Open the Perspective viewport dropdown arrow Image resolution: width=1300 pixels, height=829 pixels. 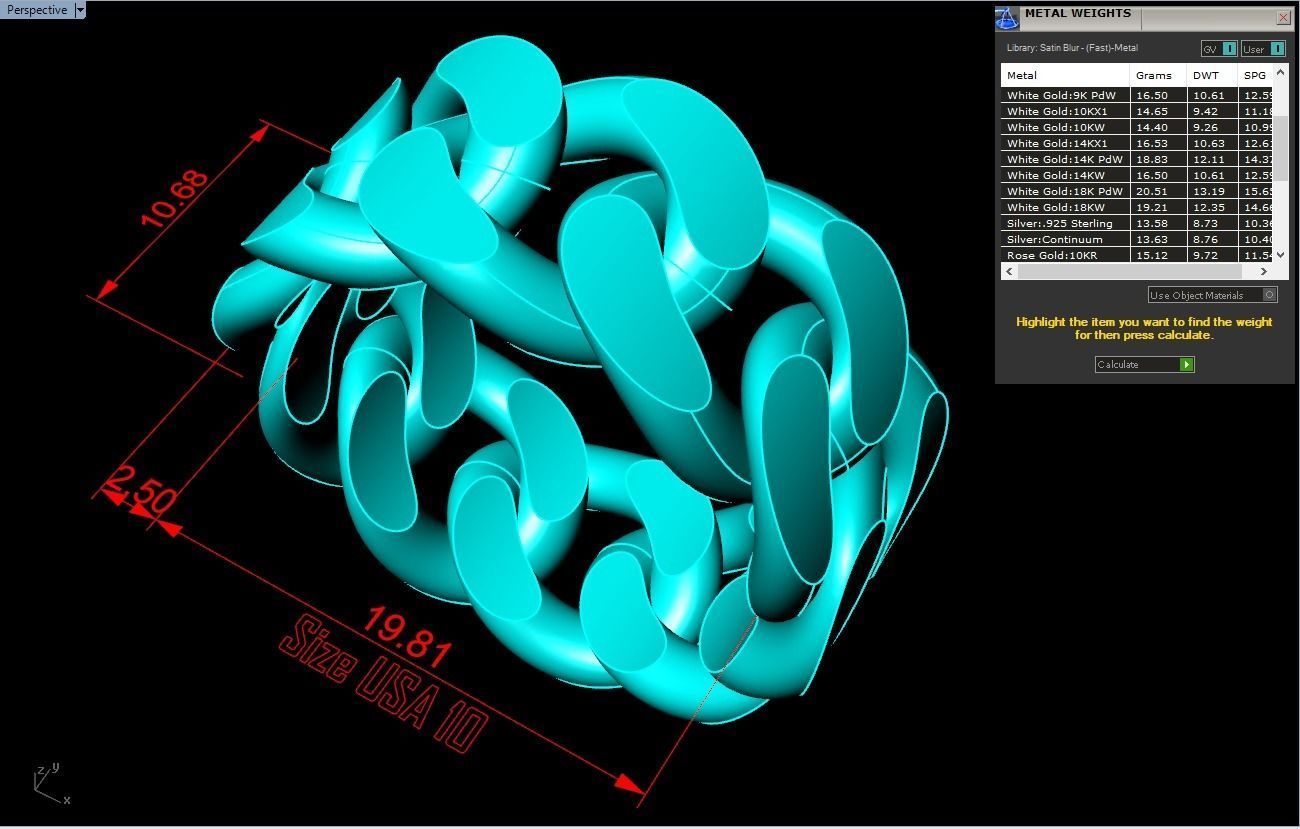pos(80,10)
